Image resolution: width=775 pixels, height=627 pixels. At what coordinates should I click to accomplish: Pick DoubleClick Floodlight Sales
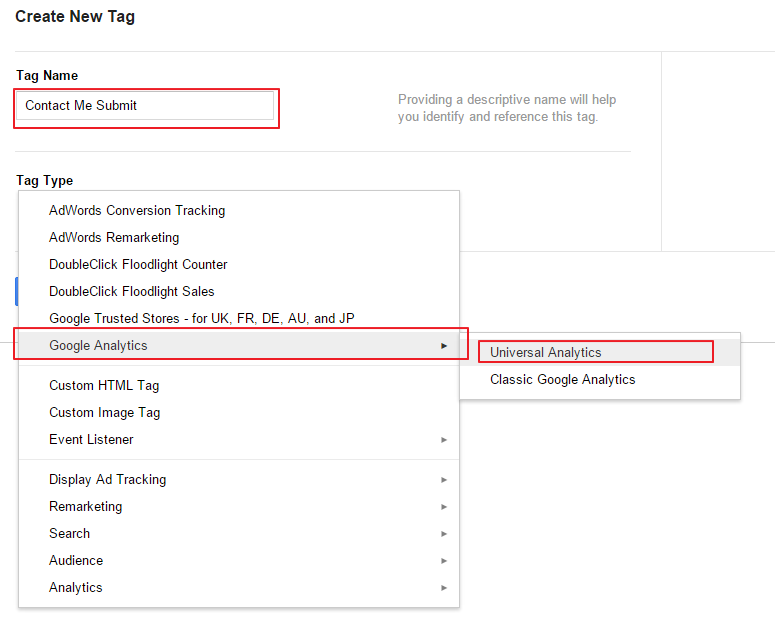[239, 292]
